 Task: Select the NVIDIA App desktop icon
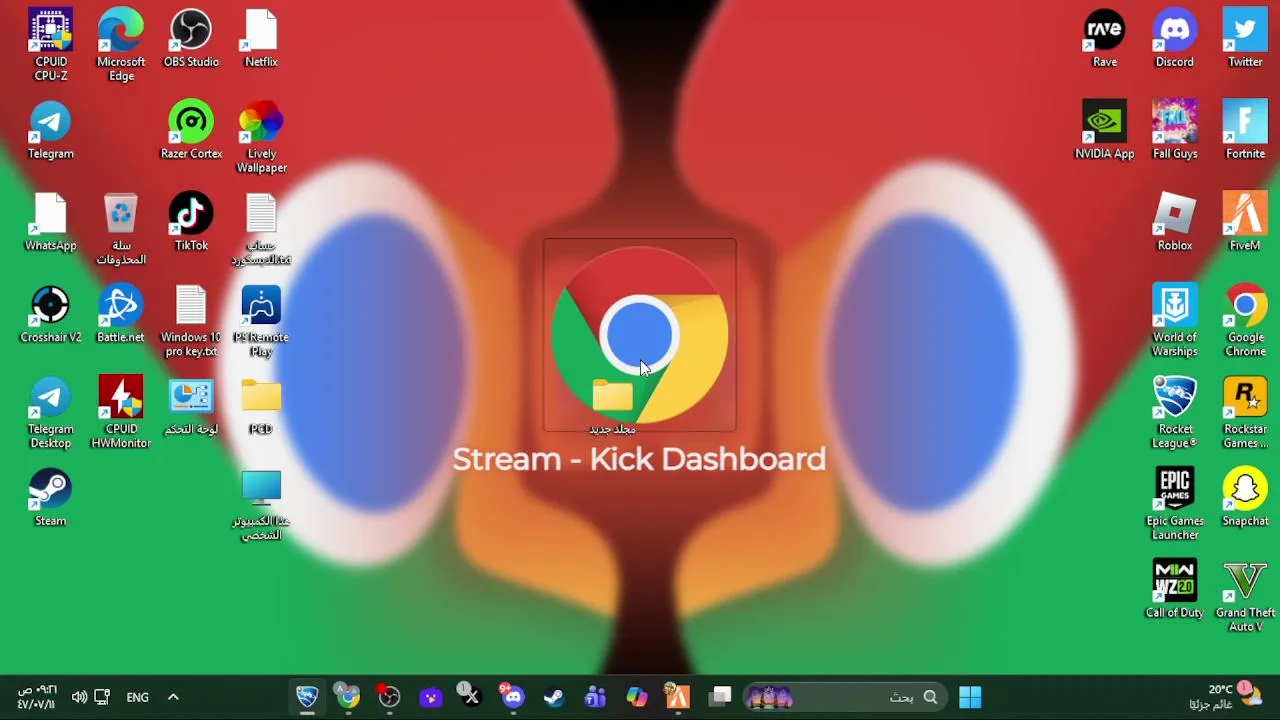tap(1105, 130)
